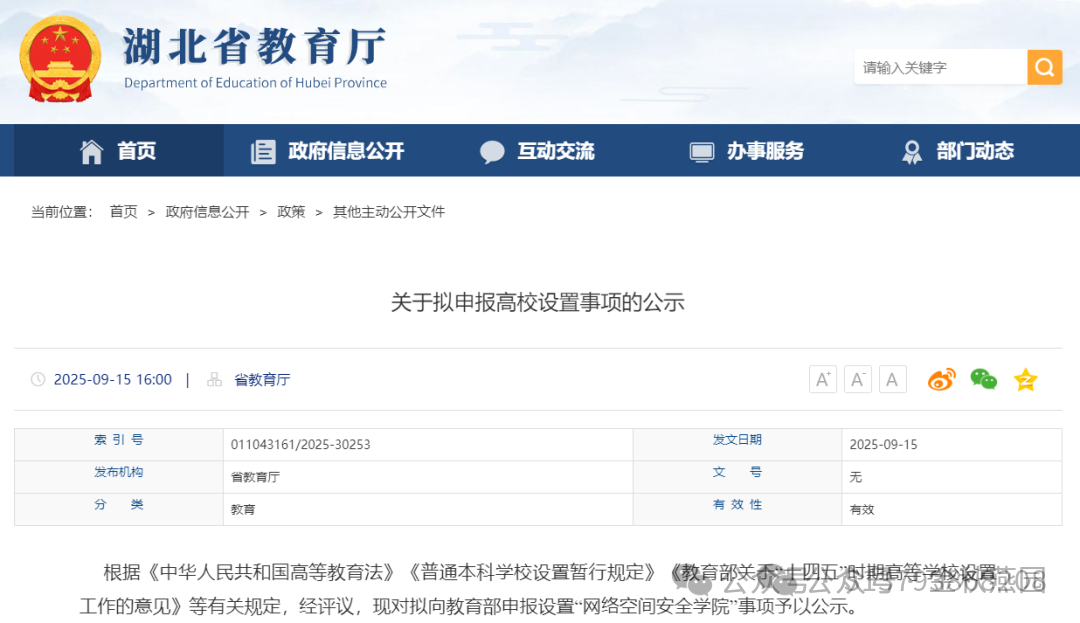Open the 办事服务 navigation tab
This screenshot has width=1080, height=623.
(747, 151)
